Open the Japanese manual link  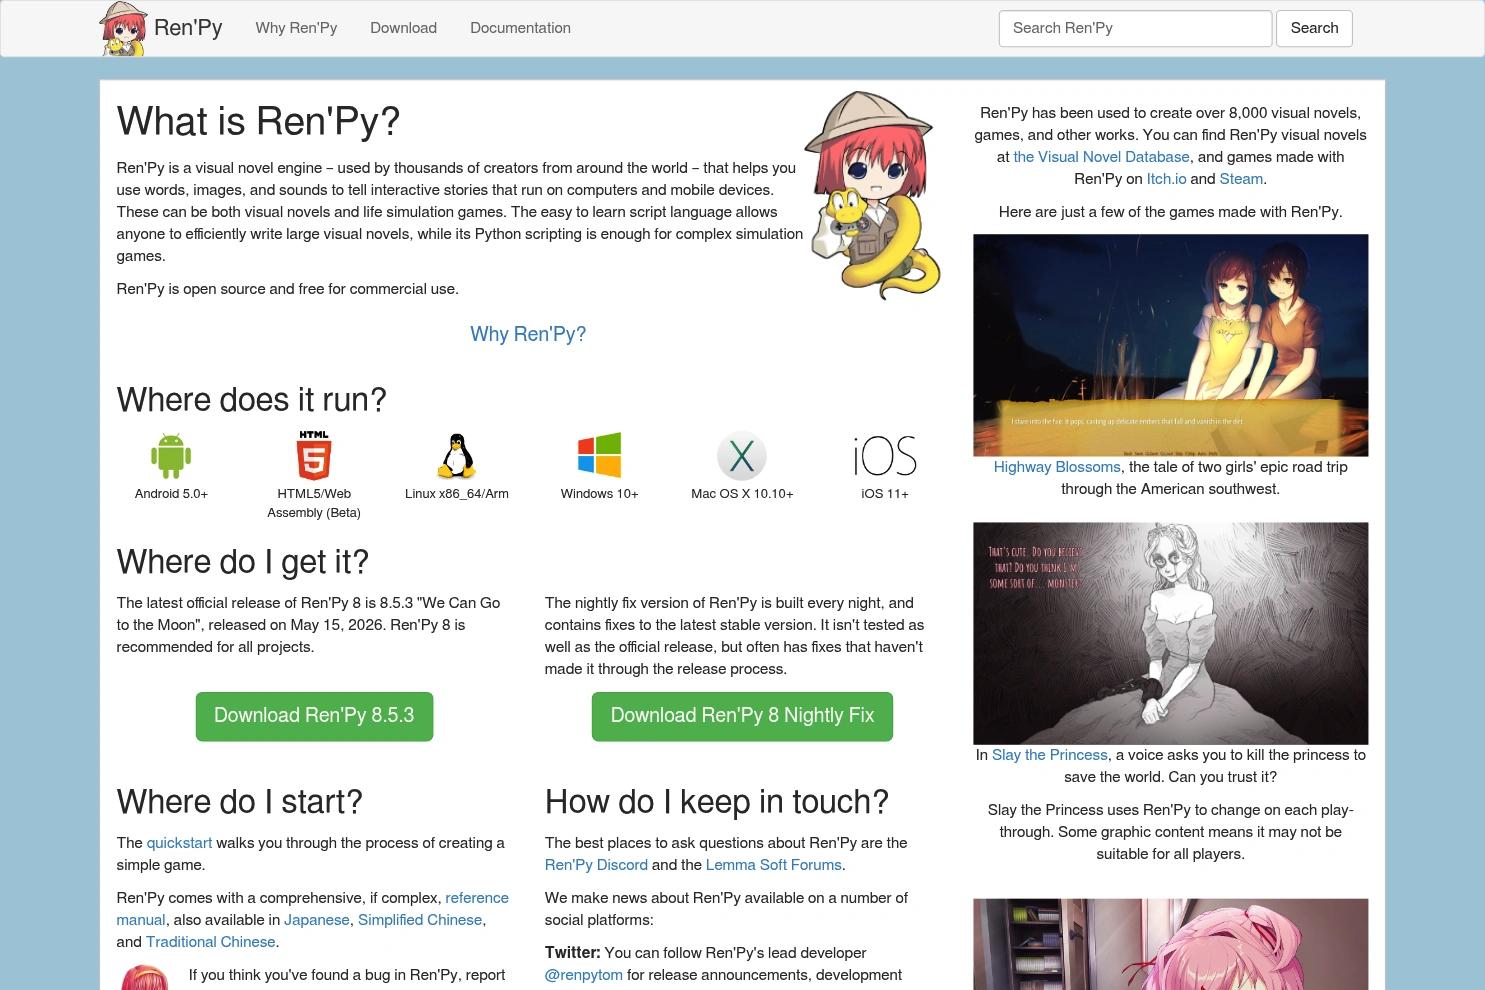(316, 920)
